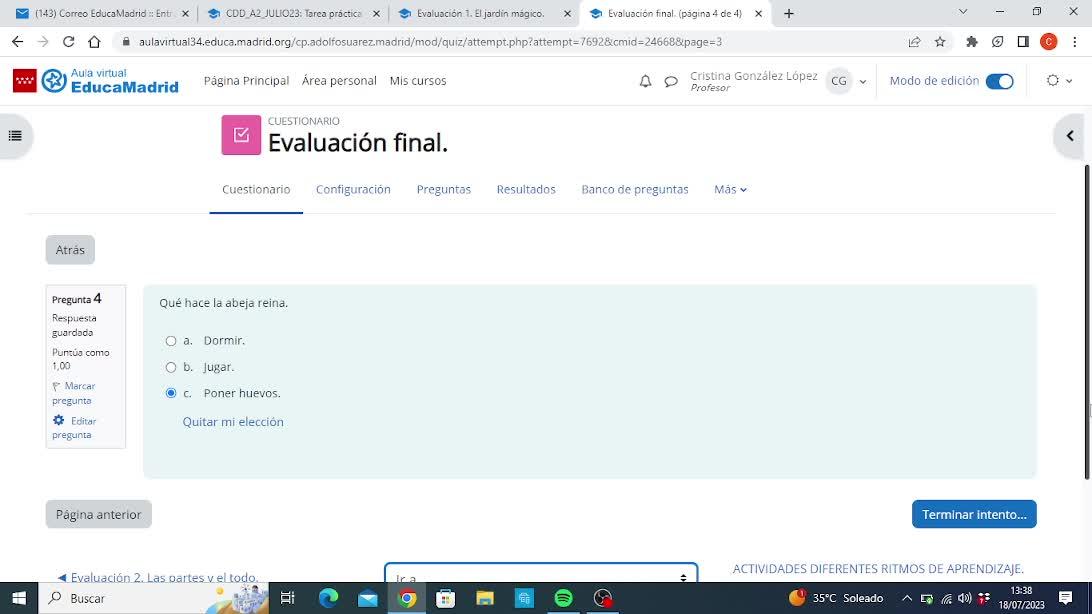
Task: Open the accessibility settings icon in header
Action: point(1053,81)
